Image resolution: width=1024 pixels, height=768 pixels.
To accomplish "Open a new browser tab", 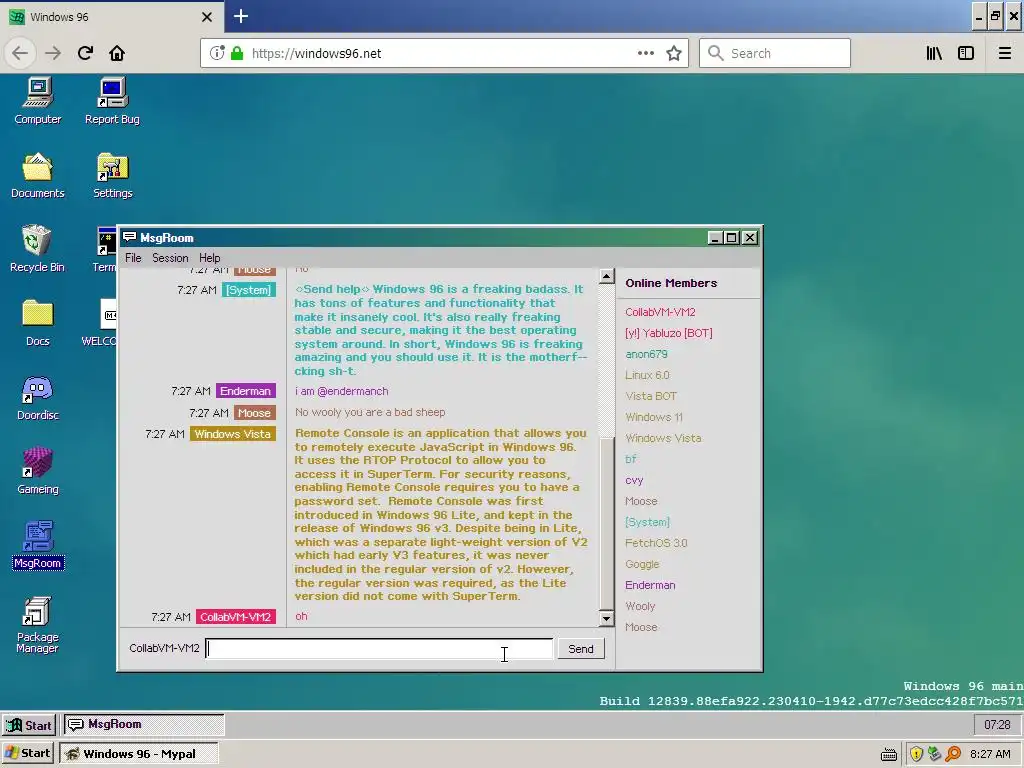I will coord(241,16).
